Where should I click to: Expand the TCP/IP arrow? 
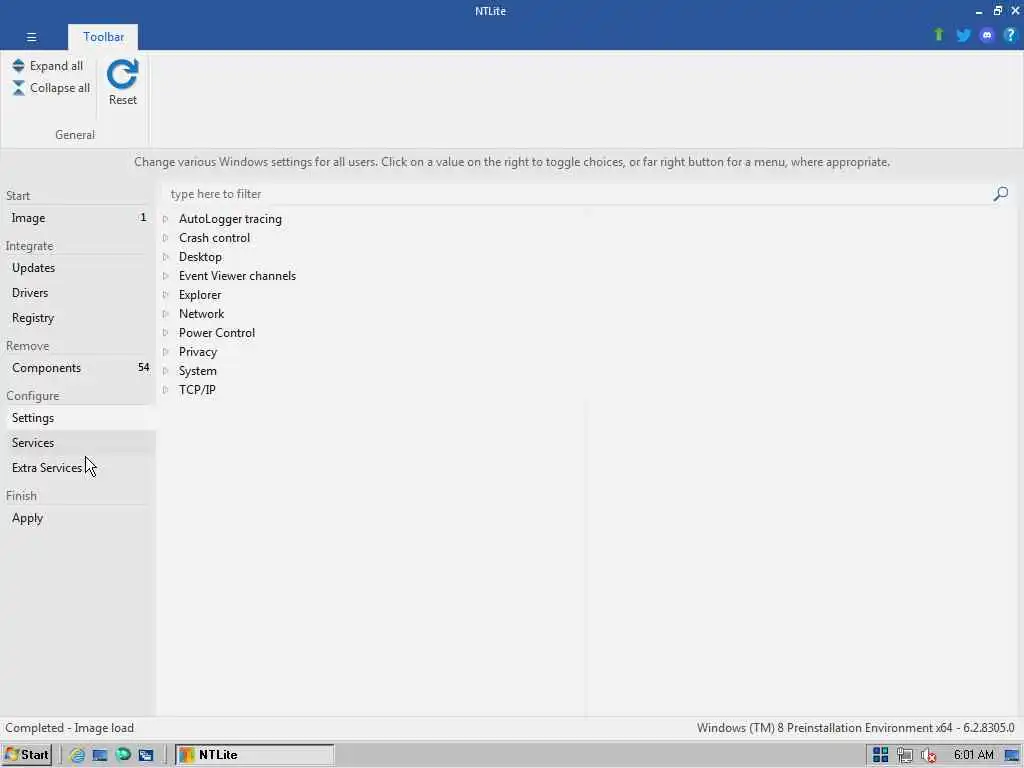click(166, 389)
